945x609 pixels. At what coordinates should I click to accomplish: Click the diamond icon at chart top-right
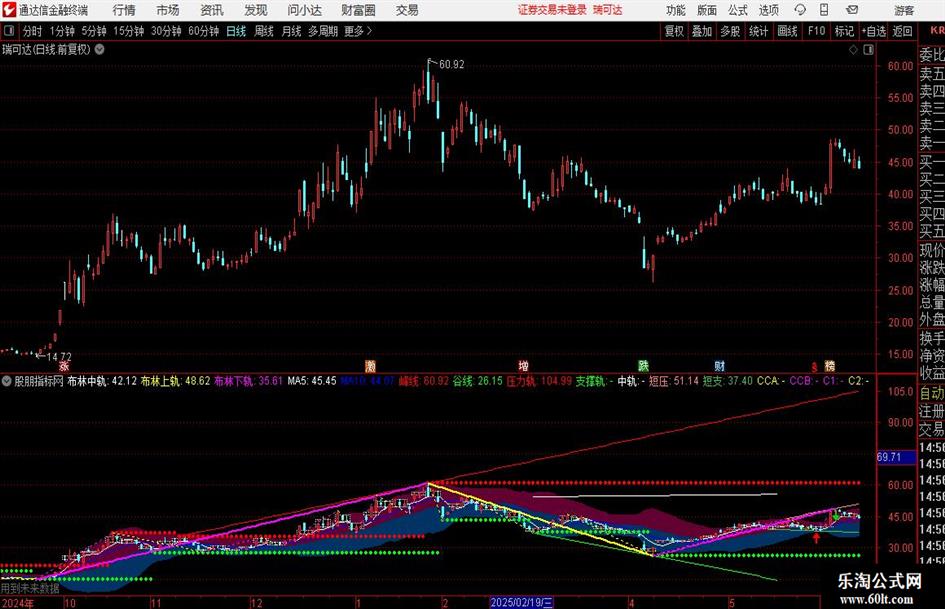pyautogui.click(x=853, y=50)
